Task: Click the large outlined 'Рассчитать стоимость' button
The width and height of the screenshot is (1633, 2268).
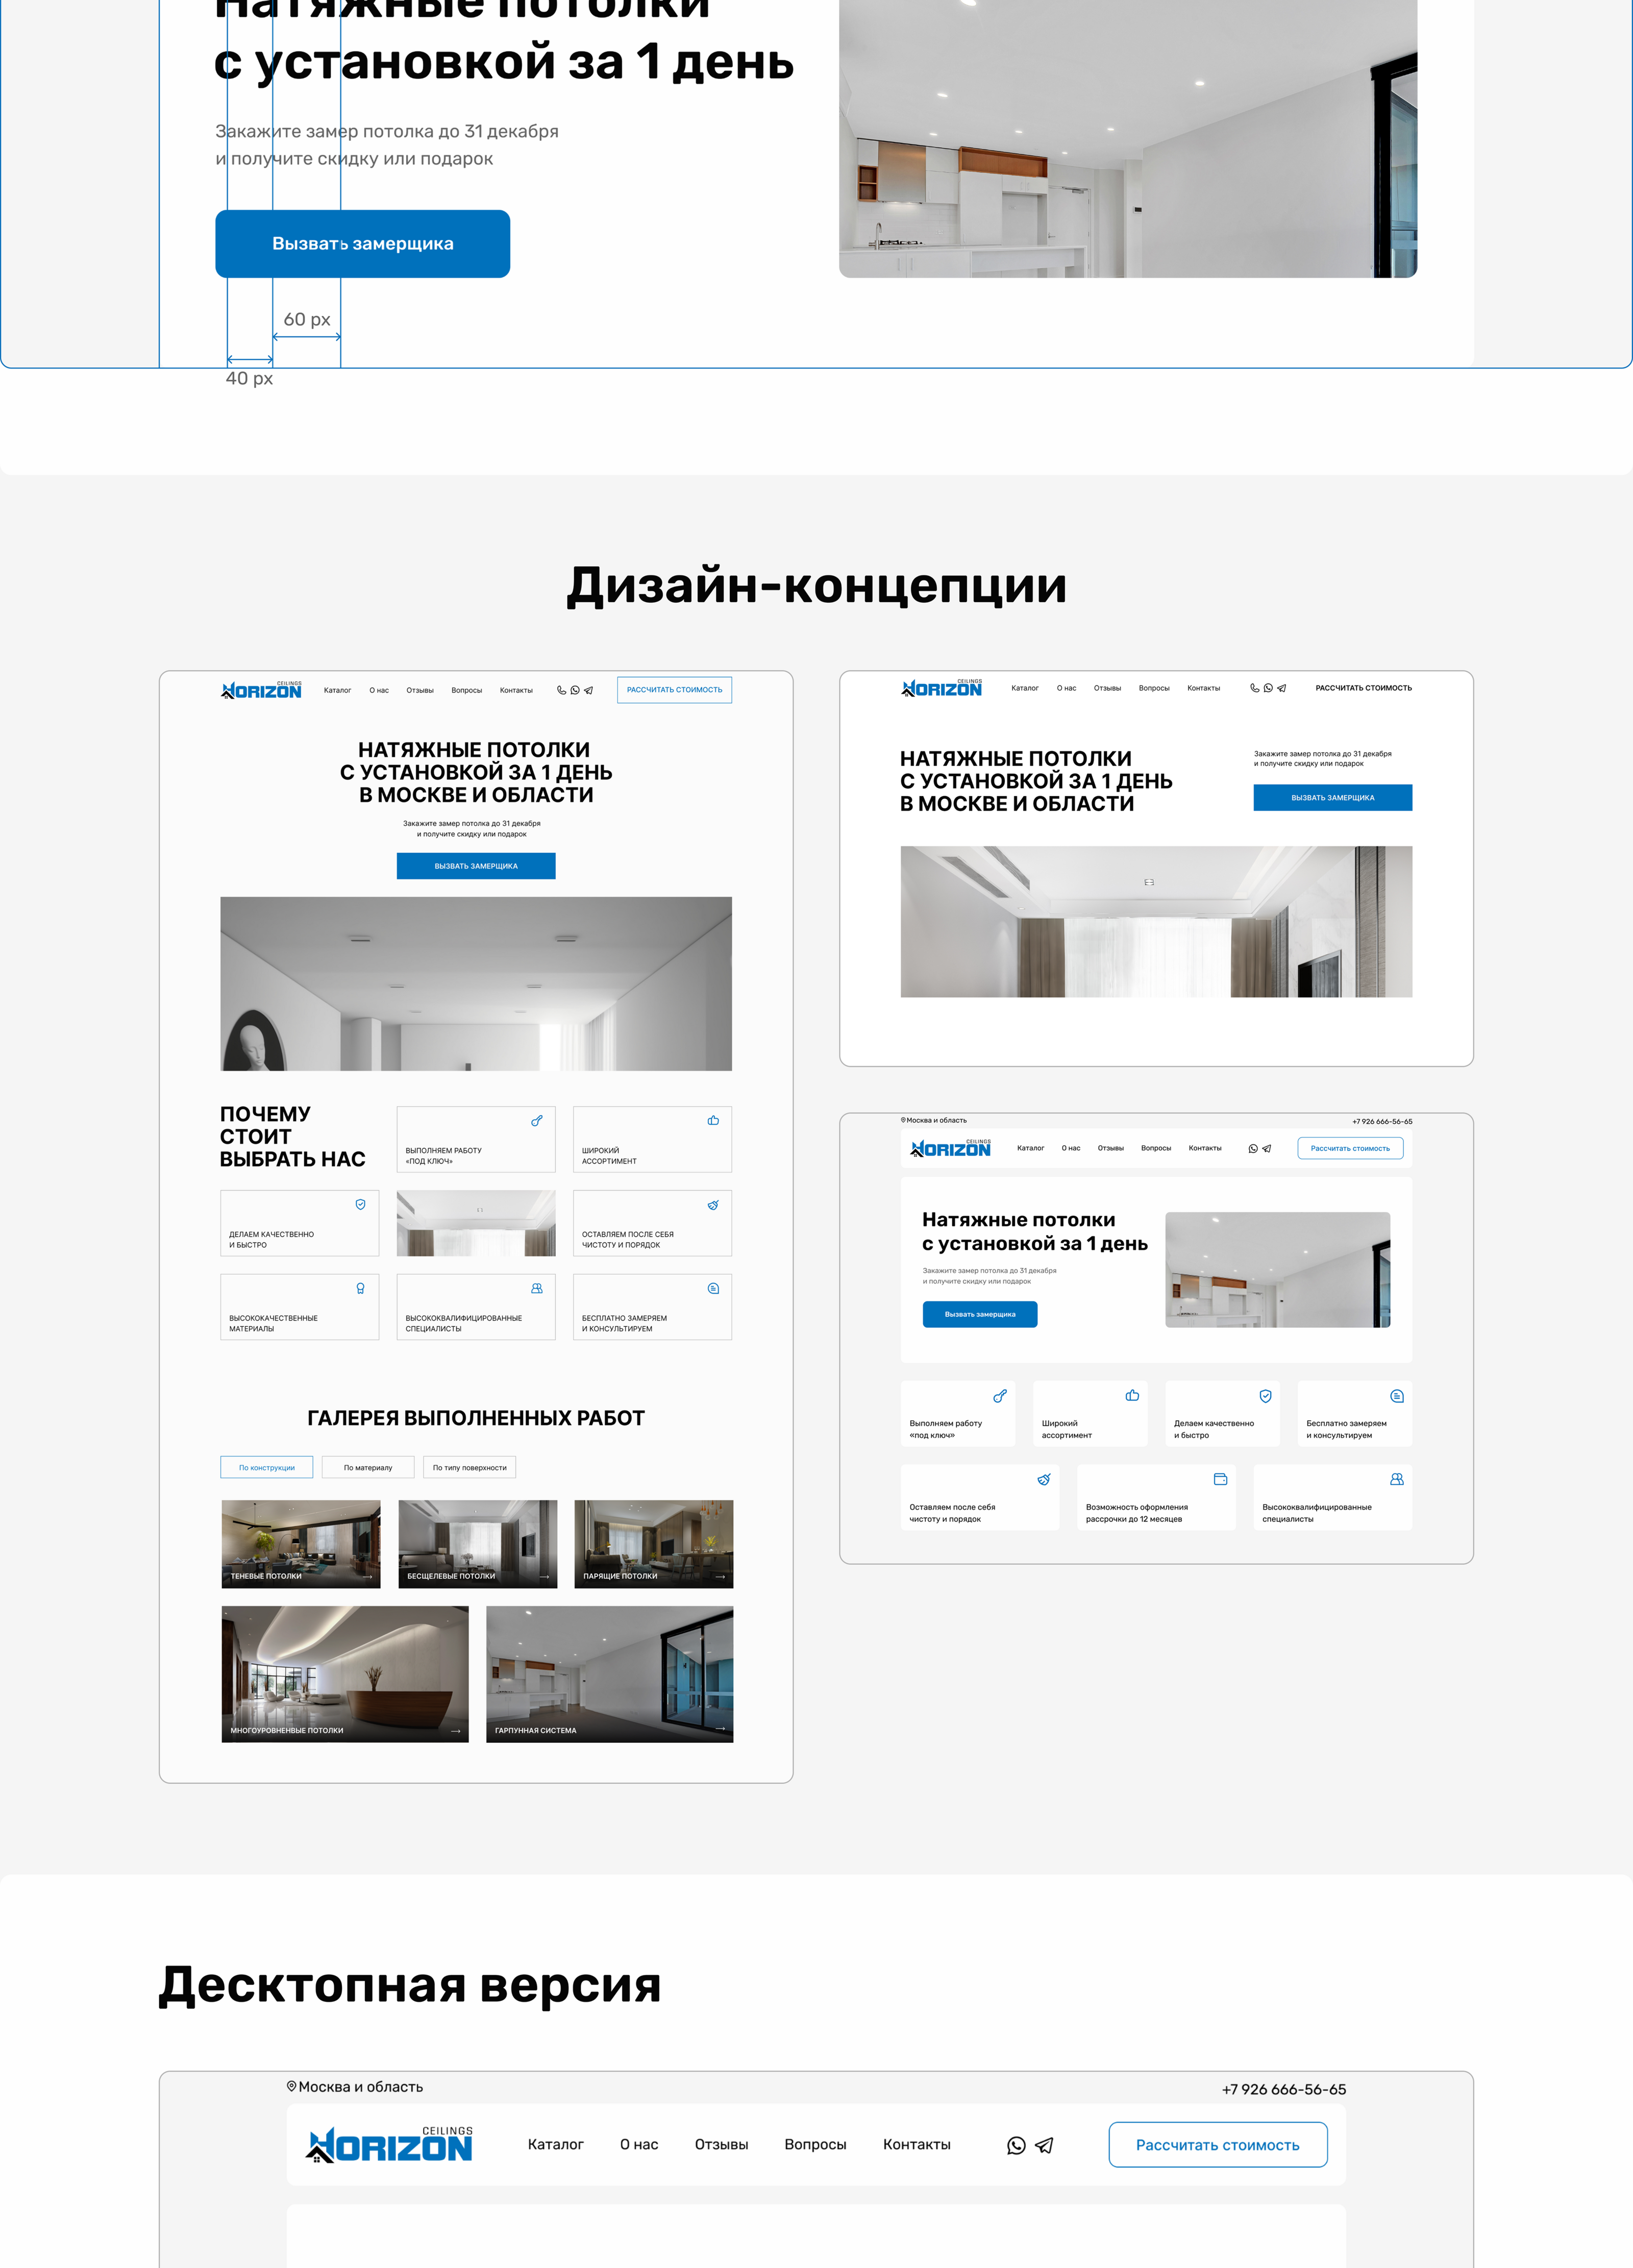Action: [x=1217, y=2145]
